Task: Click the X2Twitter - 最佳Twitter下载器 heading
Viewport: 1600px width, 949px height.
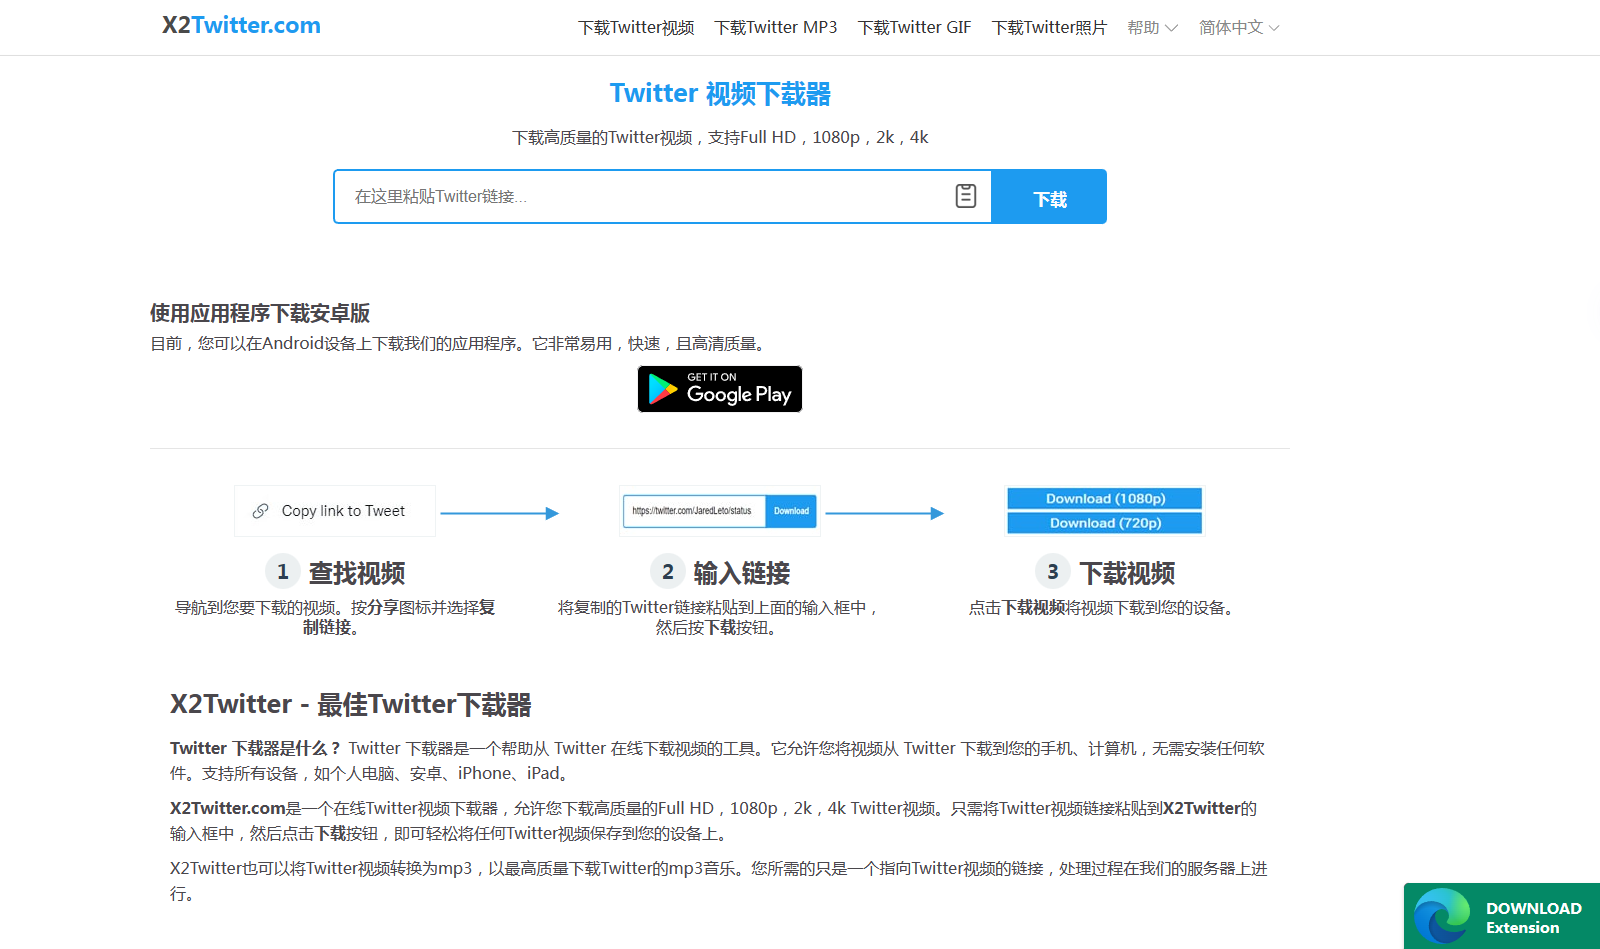Action: [351, 704]
